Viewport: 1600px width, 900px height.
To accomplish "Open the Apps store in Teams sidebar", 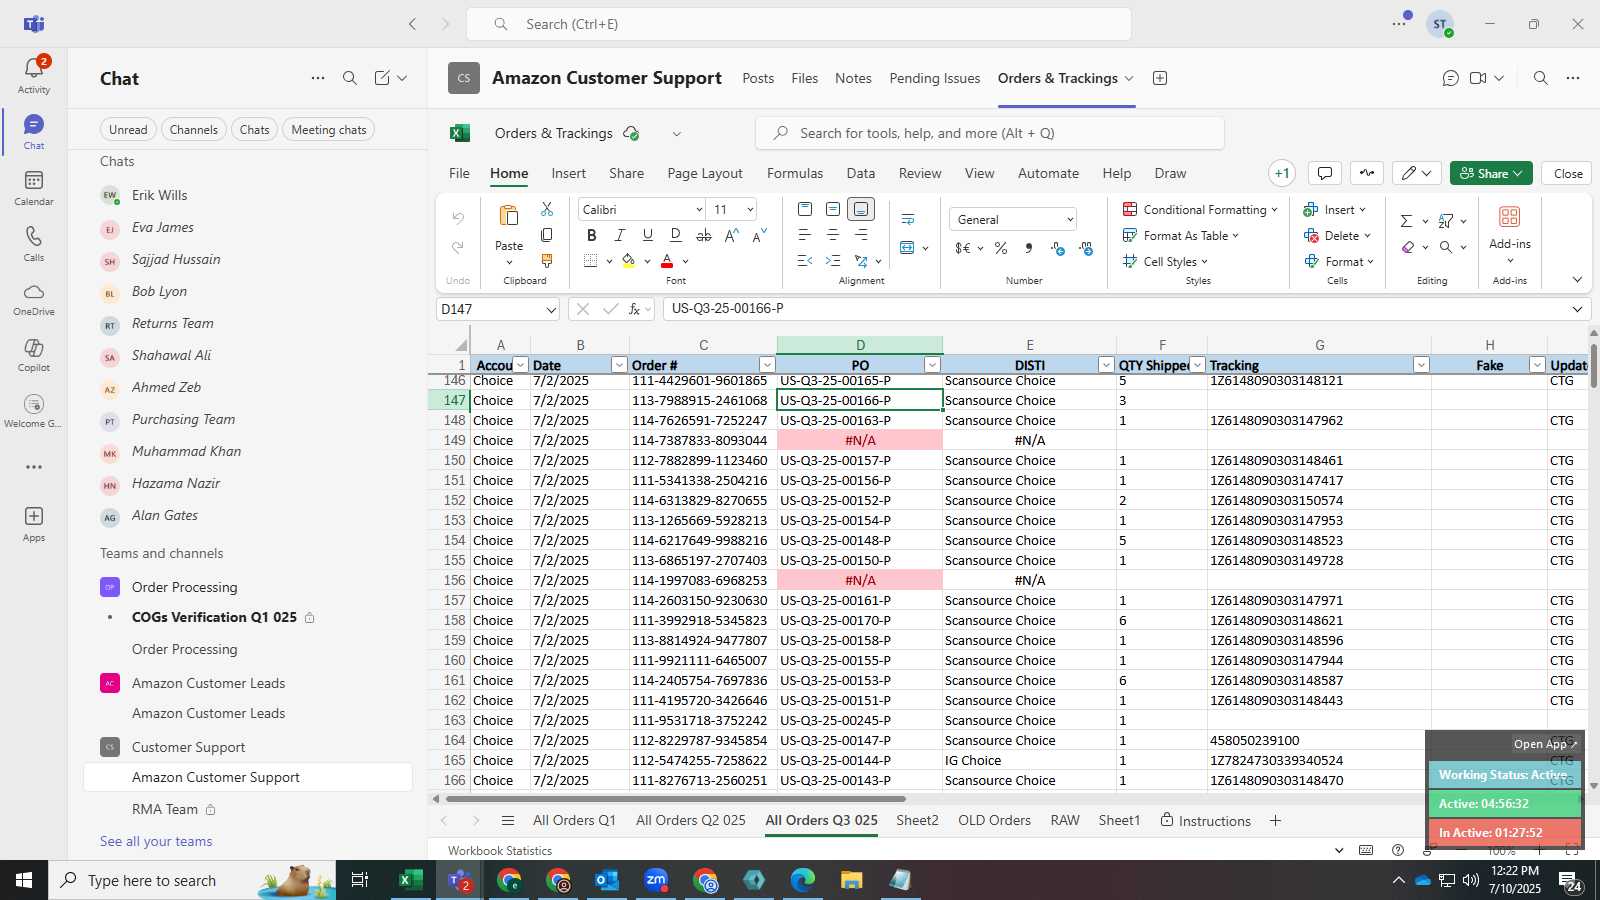I will coord(34,524).
